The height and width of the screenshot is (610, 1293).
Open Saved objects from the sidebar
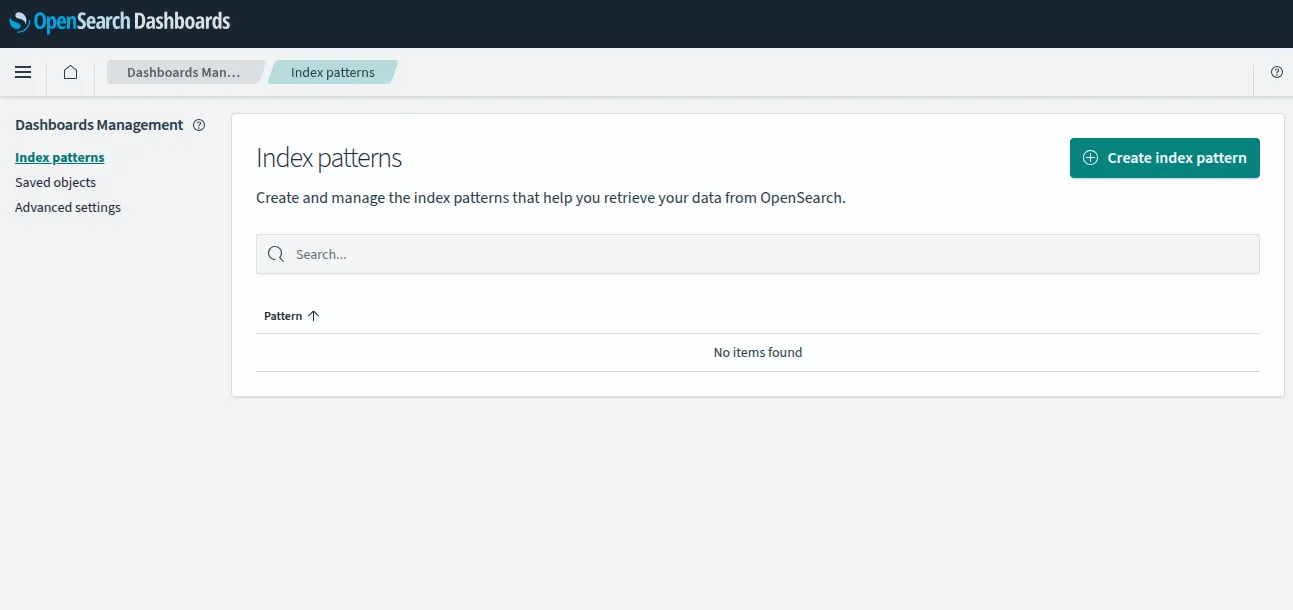(x=55, y=182)
